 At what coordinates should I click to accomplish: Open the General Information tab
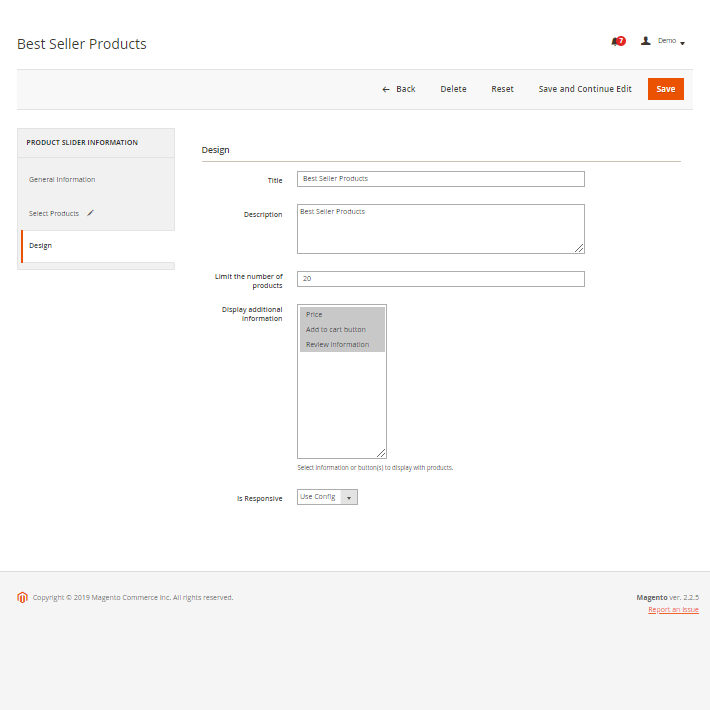point(62,180)
